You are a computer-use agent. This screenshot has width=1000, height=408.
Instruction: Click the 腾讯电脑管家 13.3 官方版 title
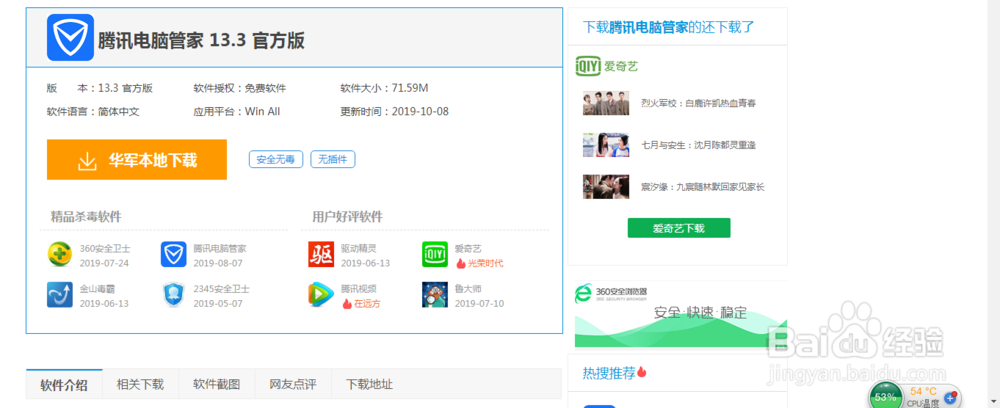point(201,41)
